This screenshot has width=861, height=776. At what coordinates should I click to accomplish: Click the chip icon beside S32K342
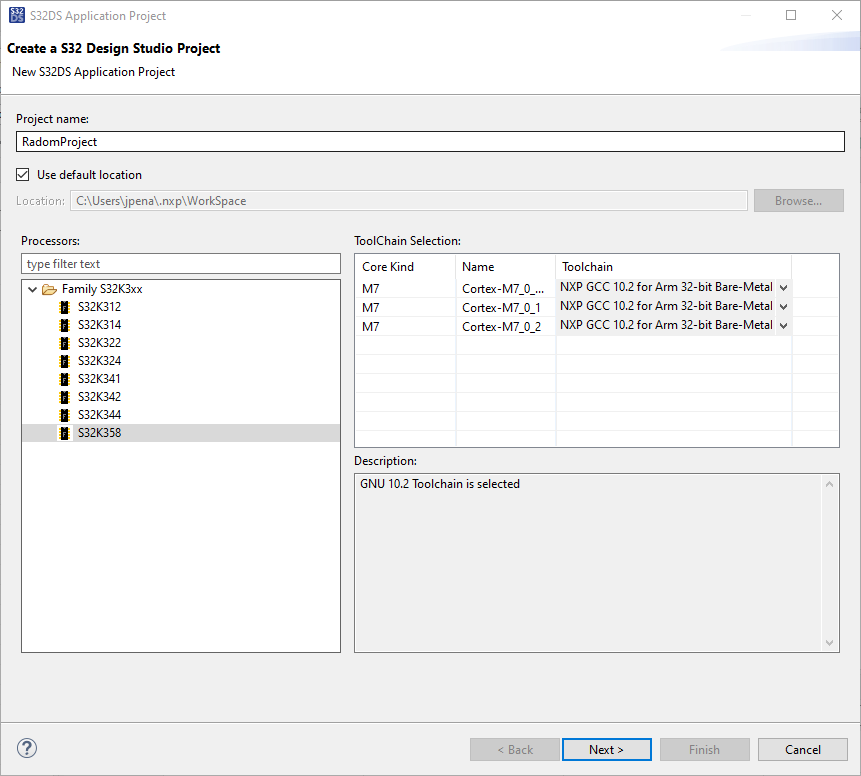[65, 396]
